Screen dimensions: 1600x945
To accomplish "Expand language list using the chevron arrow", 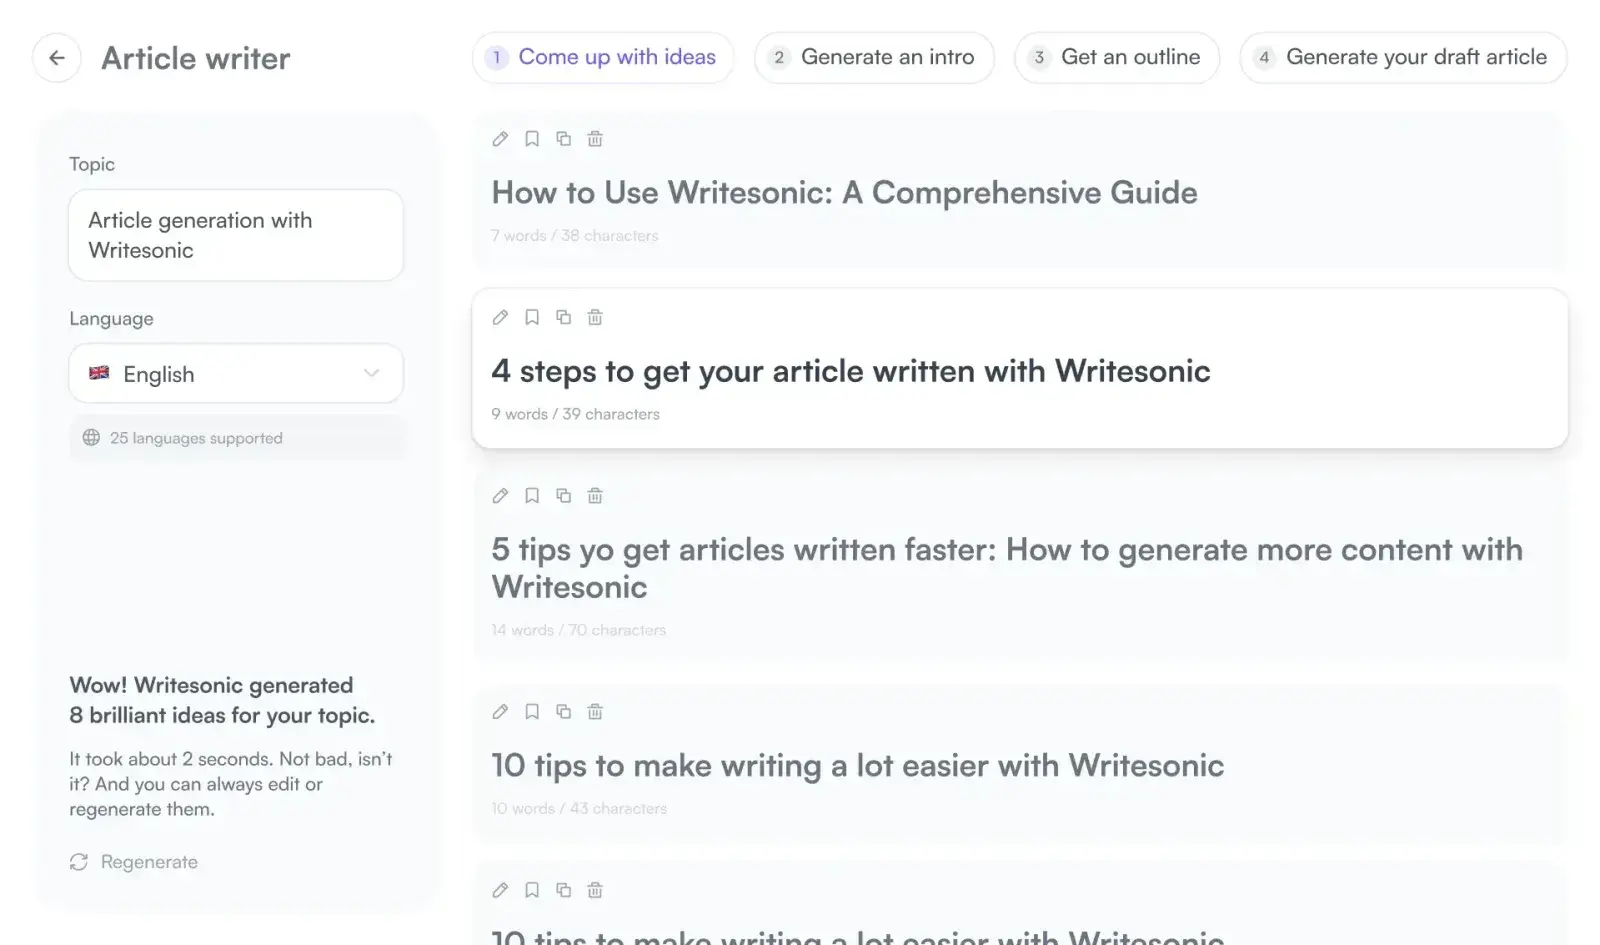I will [x=371, y=373].
